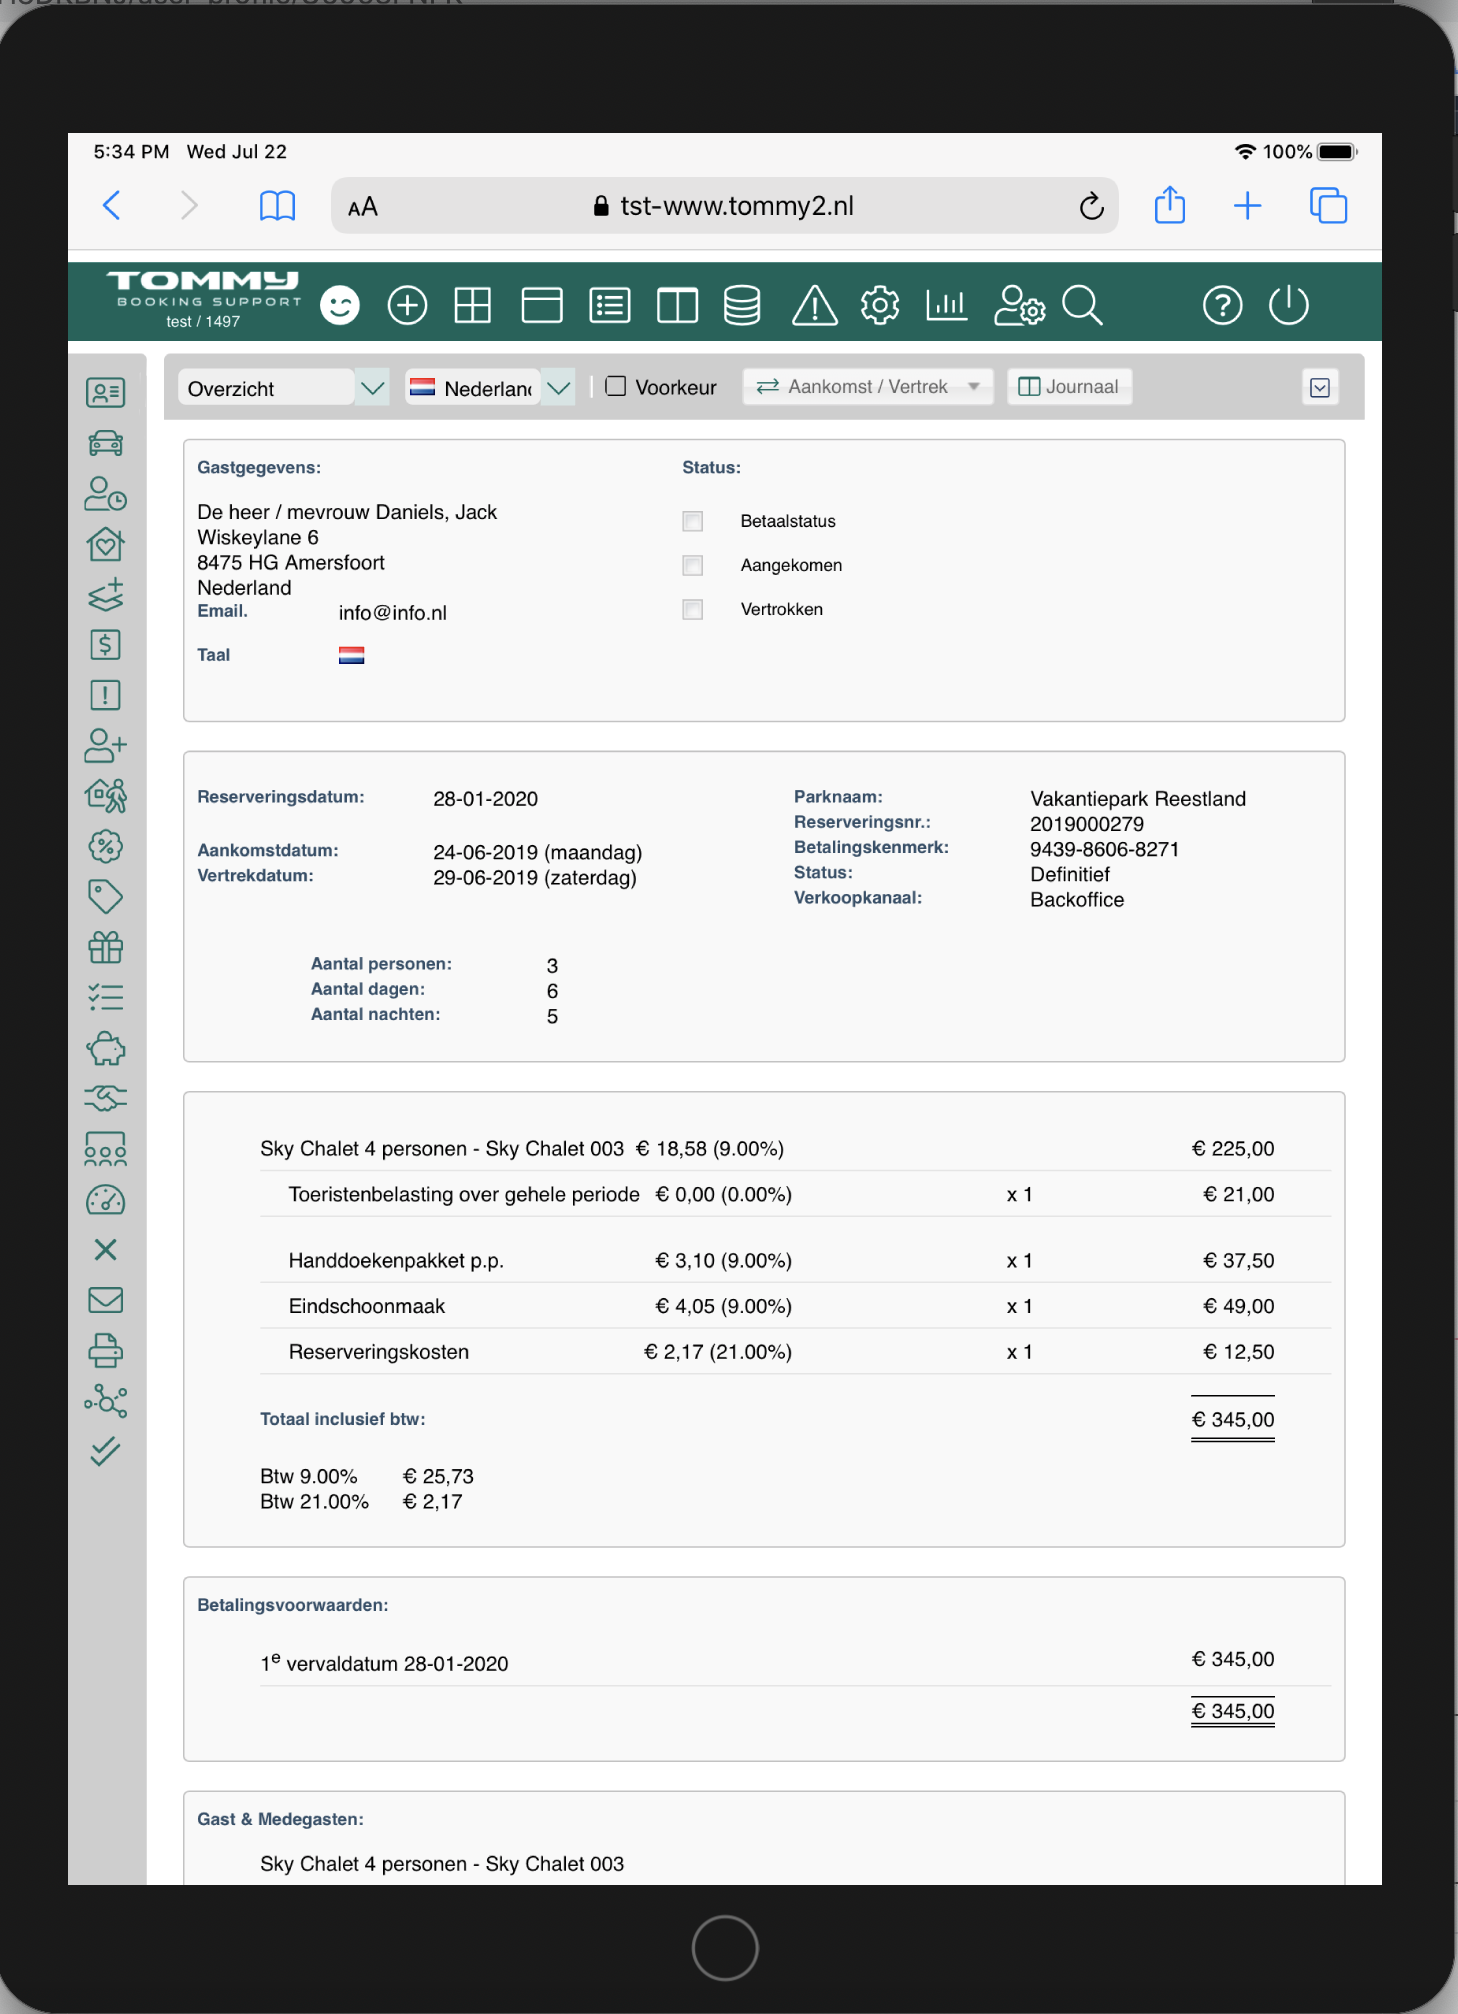
Task: Open the list view icon in header
Action: 610,305
